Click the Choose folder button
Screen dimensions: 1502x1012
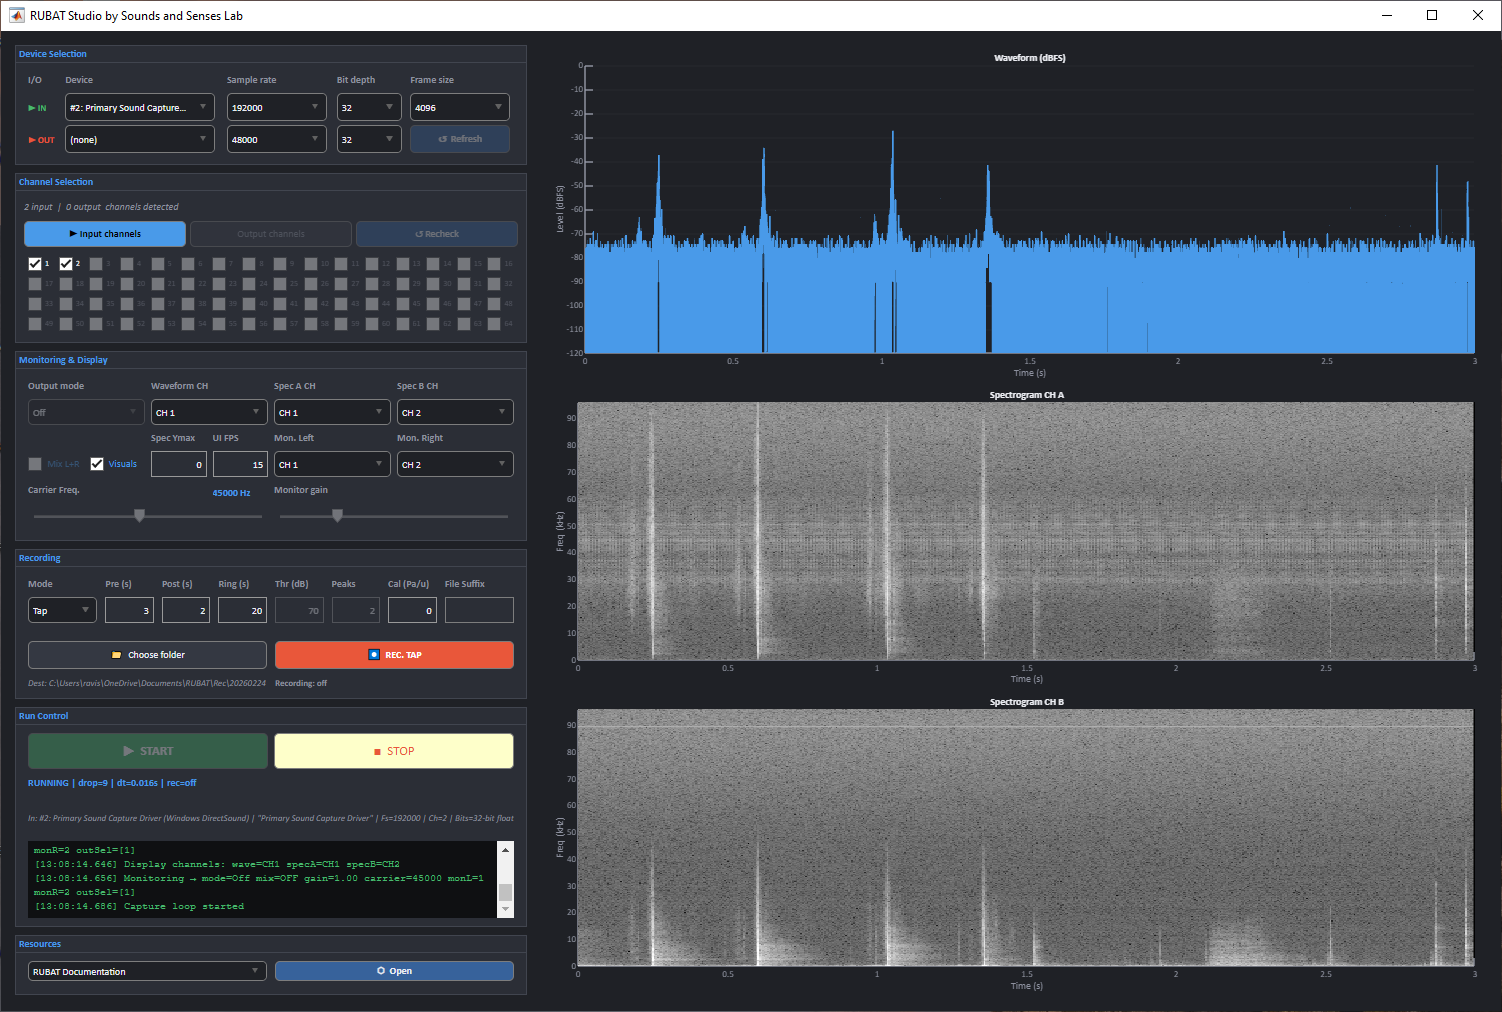(x=147, y=655)
